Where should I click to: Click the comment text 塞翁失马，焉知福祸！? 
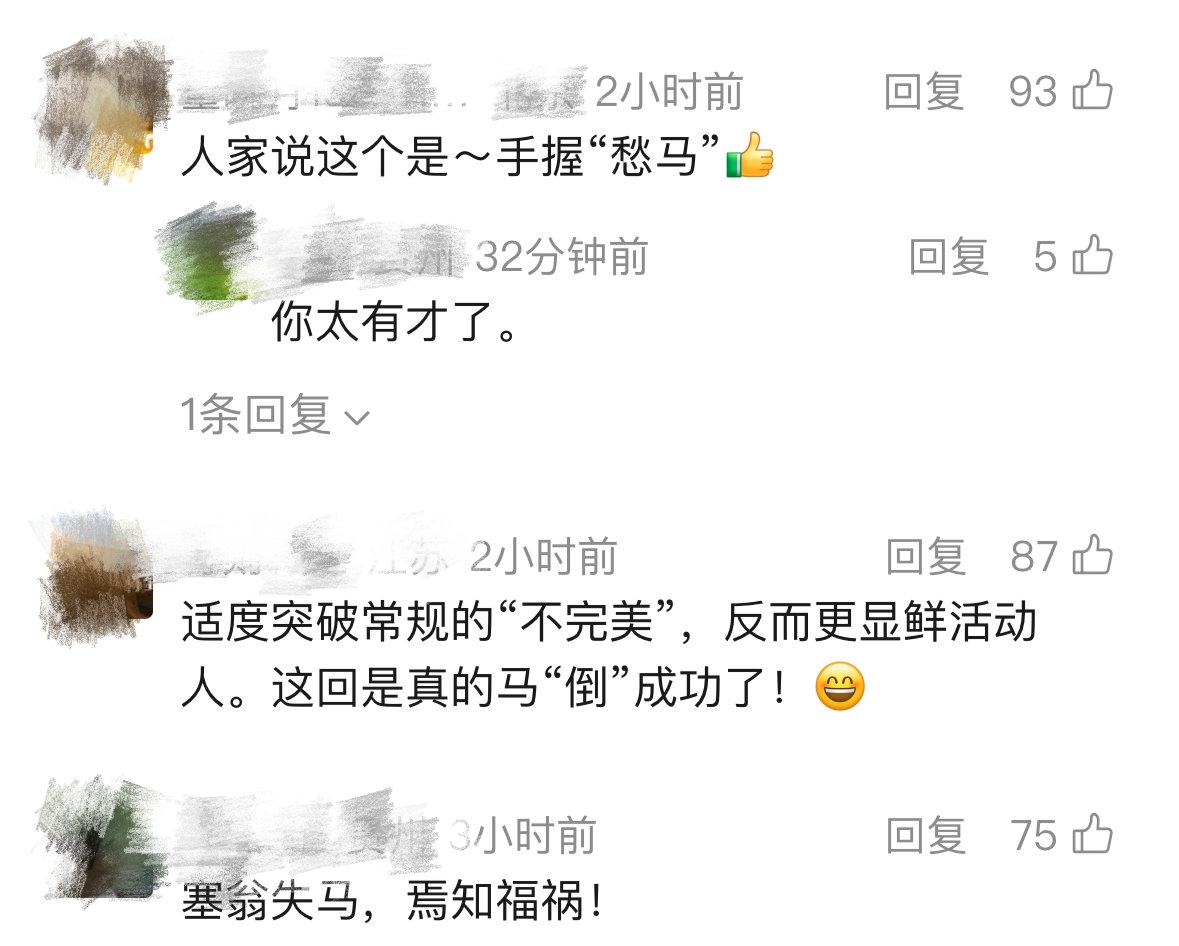(x=392, y=901)
